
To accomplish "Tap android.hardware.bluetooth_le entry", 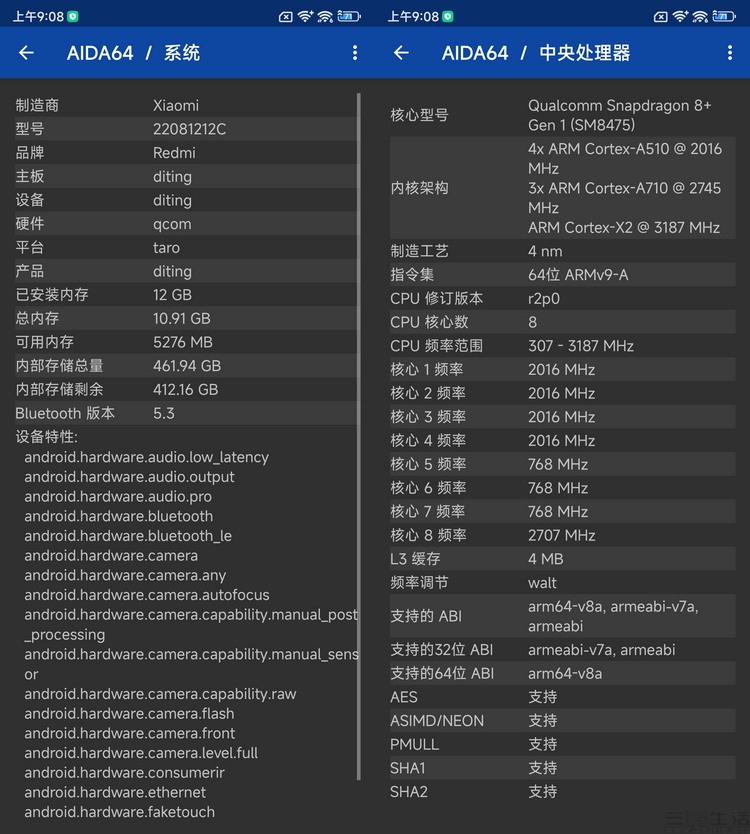I will pos(128,536).
